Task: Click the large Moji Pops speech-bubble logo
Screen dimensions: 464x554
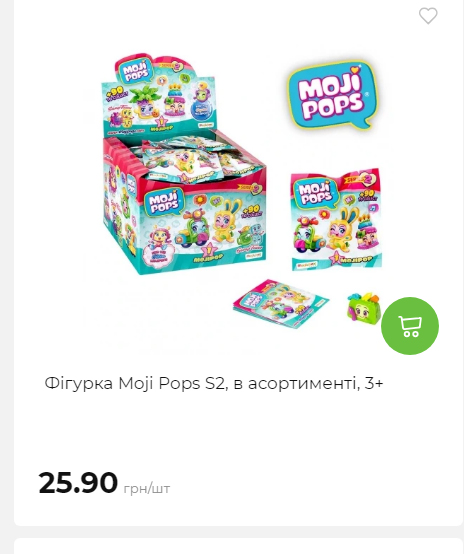Action: point(331,95)
